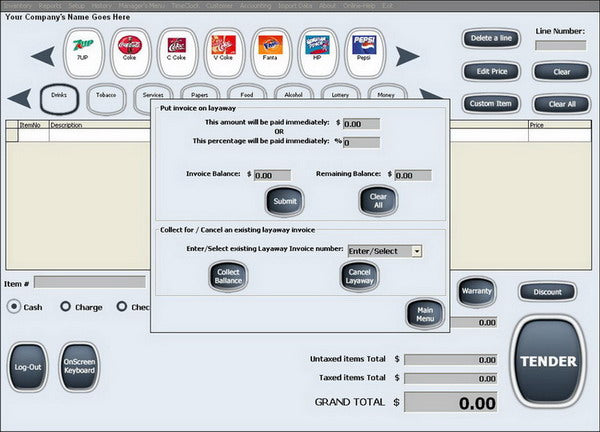Screen dimensions: 600x432
Task: Add a Custom Item
Action: [491, 104]
